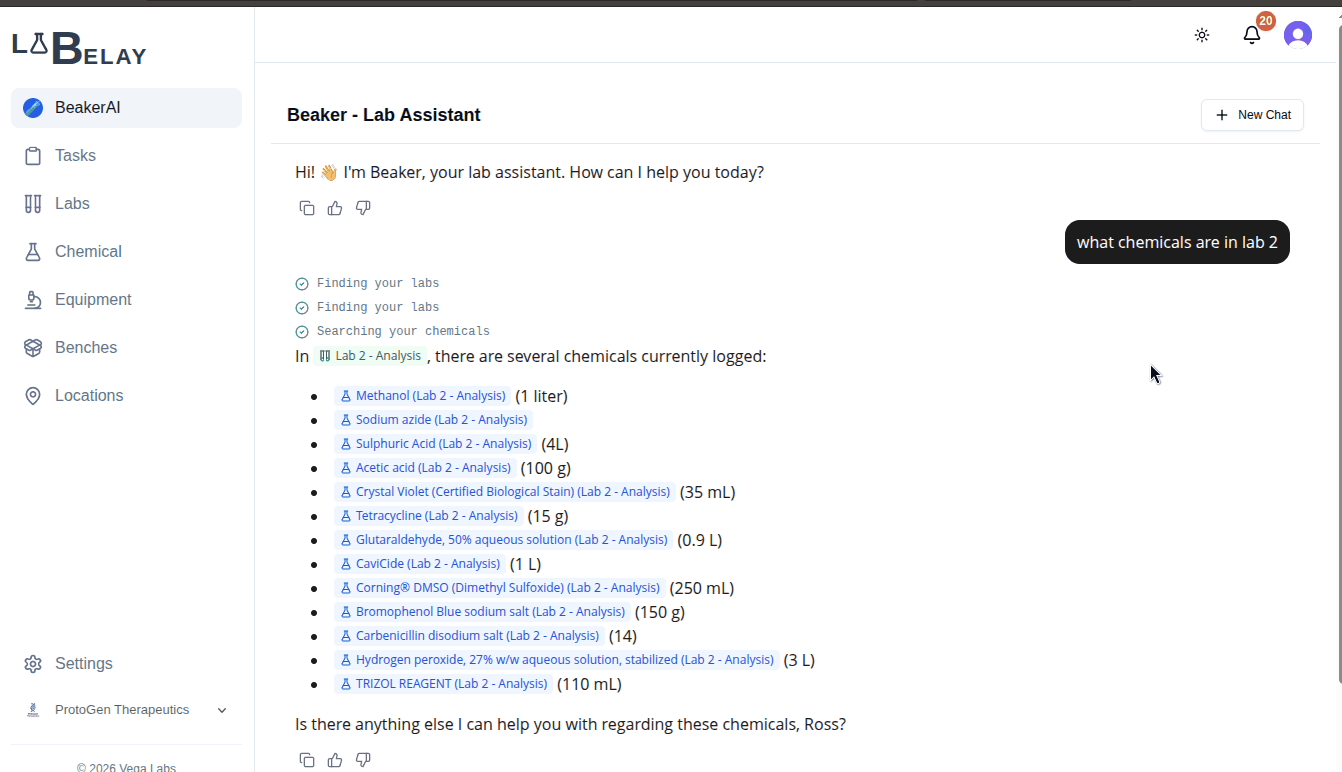Go to the Chemical page
This screenshot has height=772, width=1342.
(x=88, y=252)
